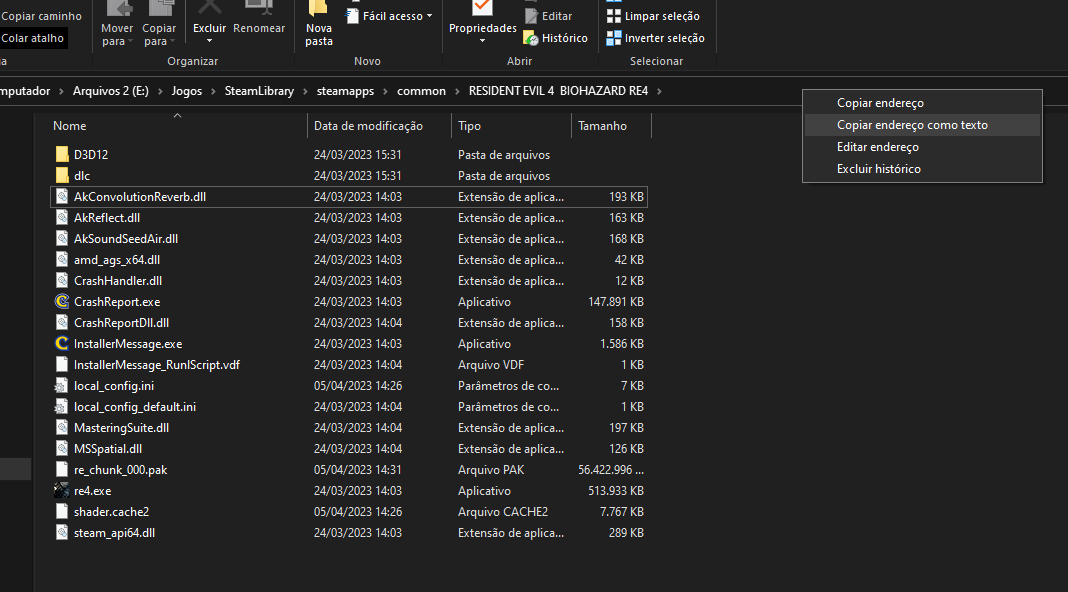The height and width of the screenshot is (592, 1068).
Task: Expand breadcrumb arrow after common
Action: tap(457, 91)
